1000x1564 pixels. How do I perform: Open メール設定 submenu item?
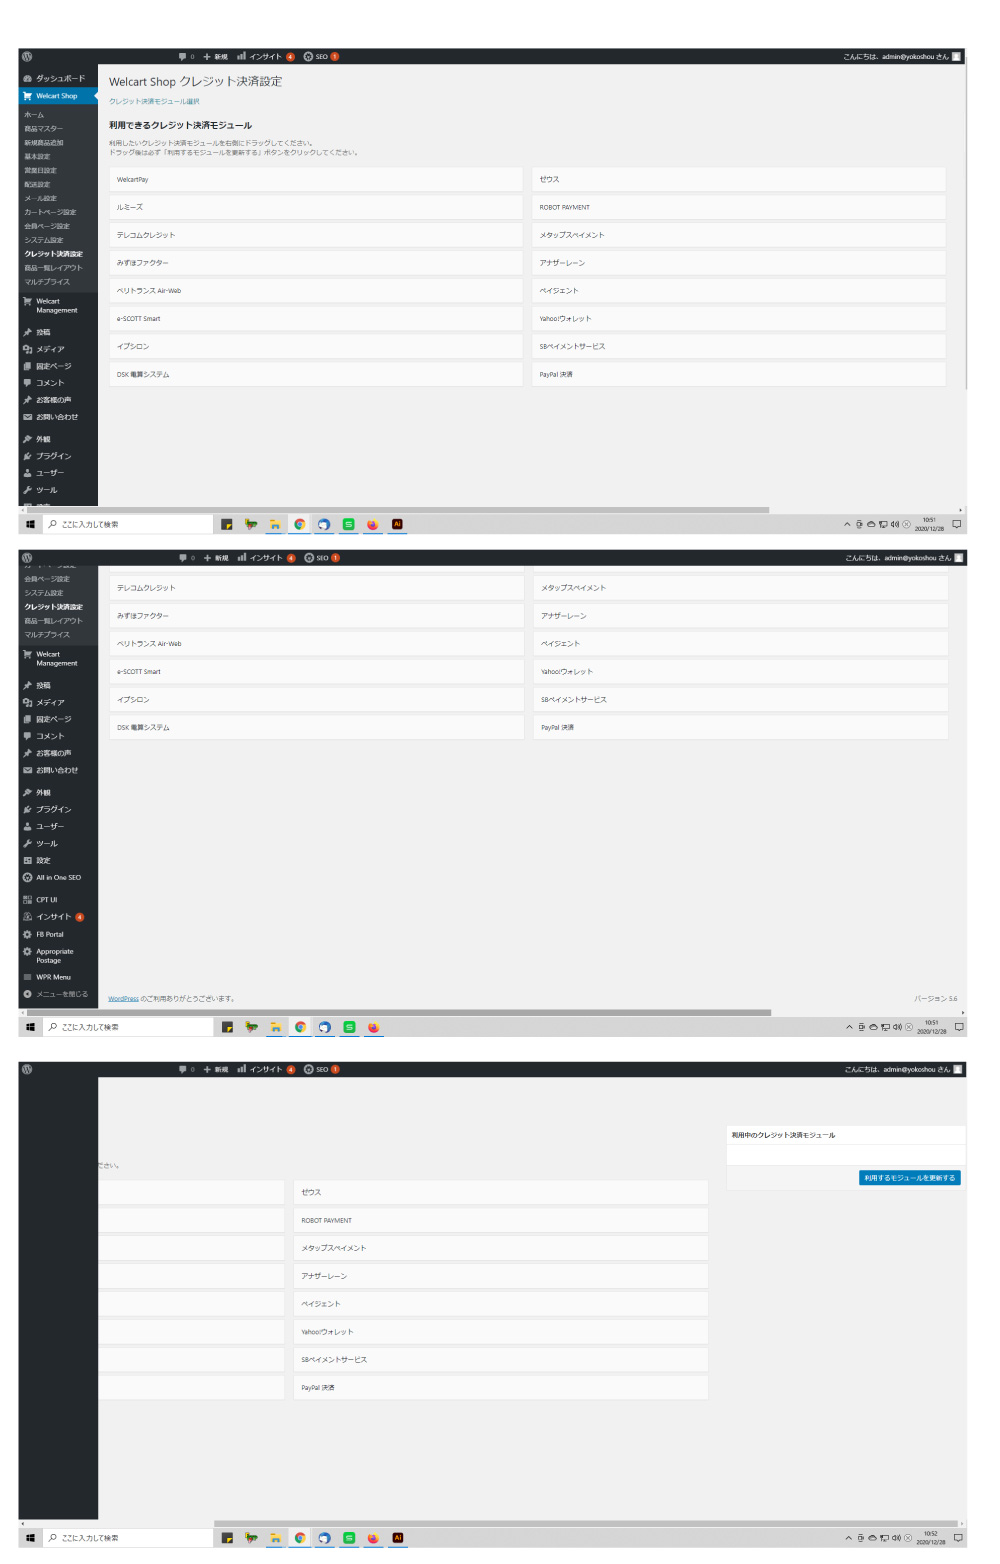point(40,199)
